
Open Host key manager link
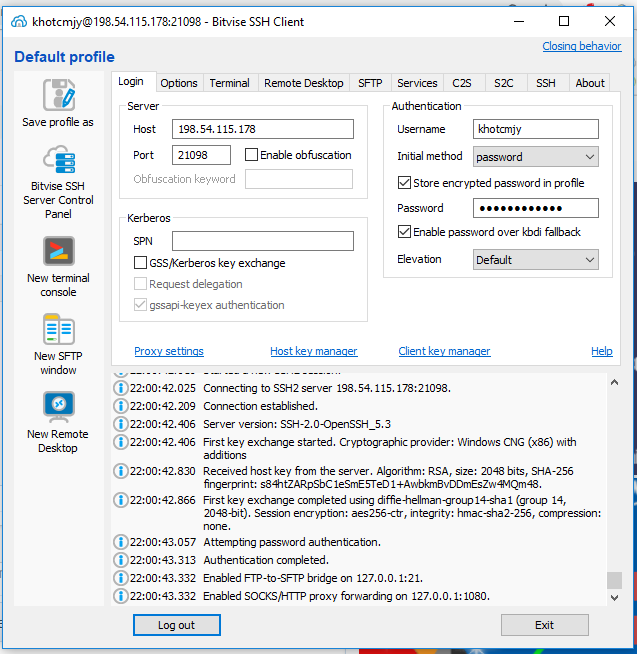[314, 351]
